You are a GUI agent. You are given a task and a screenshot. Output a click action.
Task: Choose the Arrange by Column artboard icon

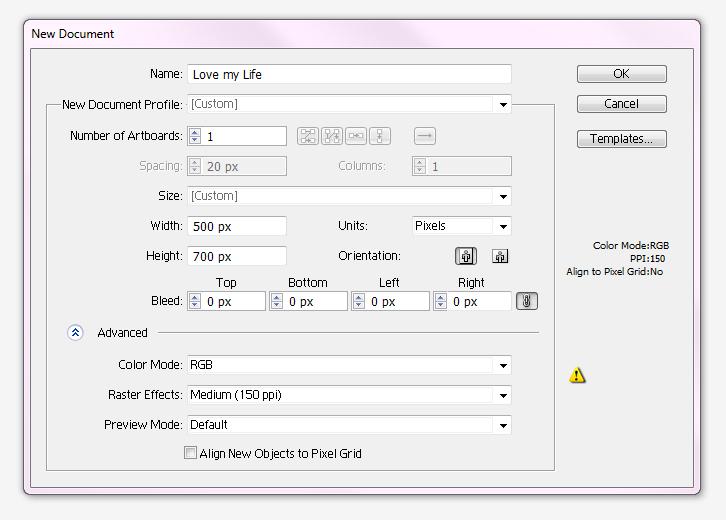pos(380,136)
